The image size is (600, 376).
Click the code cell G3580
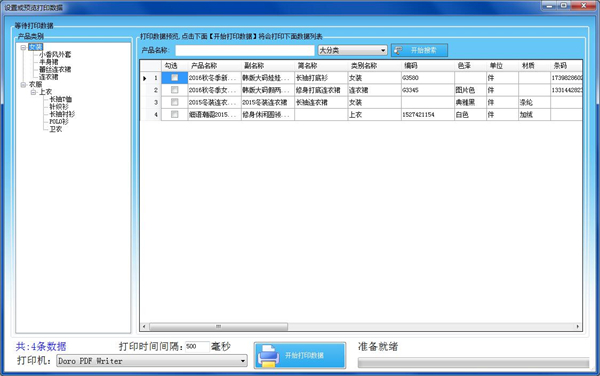428,78
